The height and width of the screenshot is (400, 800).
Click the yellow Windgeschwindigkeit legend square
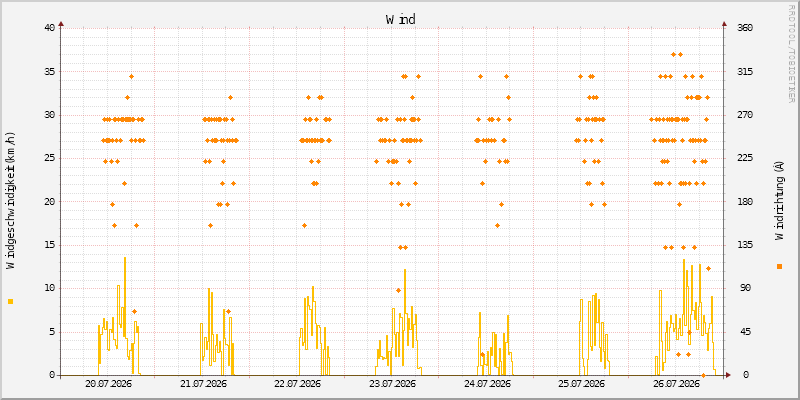pyautogui.click(x=10, y=302)
